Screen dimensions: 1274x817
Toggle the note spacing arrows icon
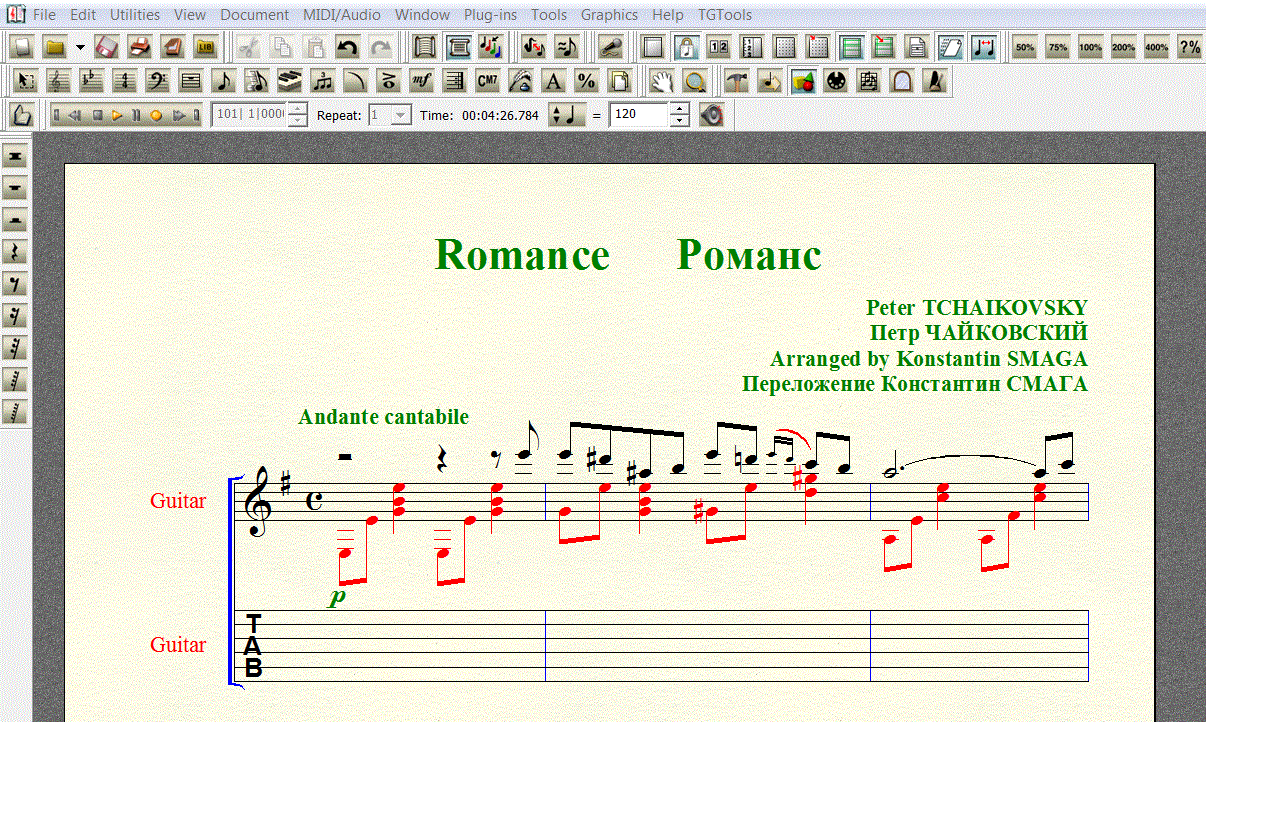pyautogui.click(x=982, y=47)
